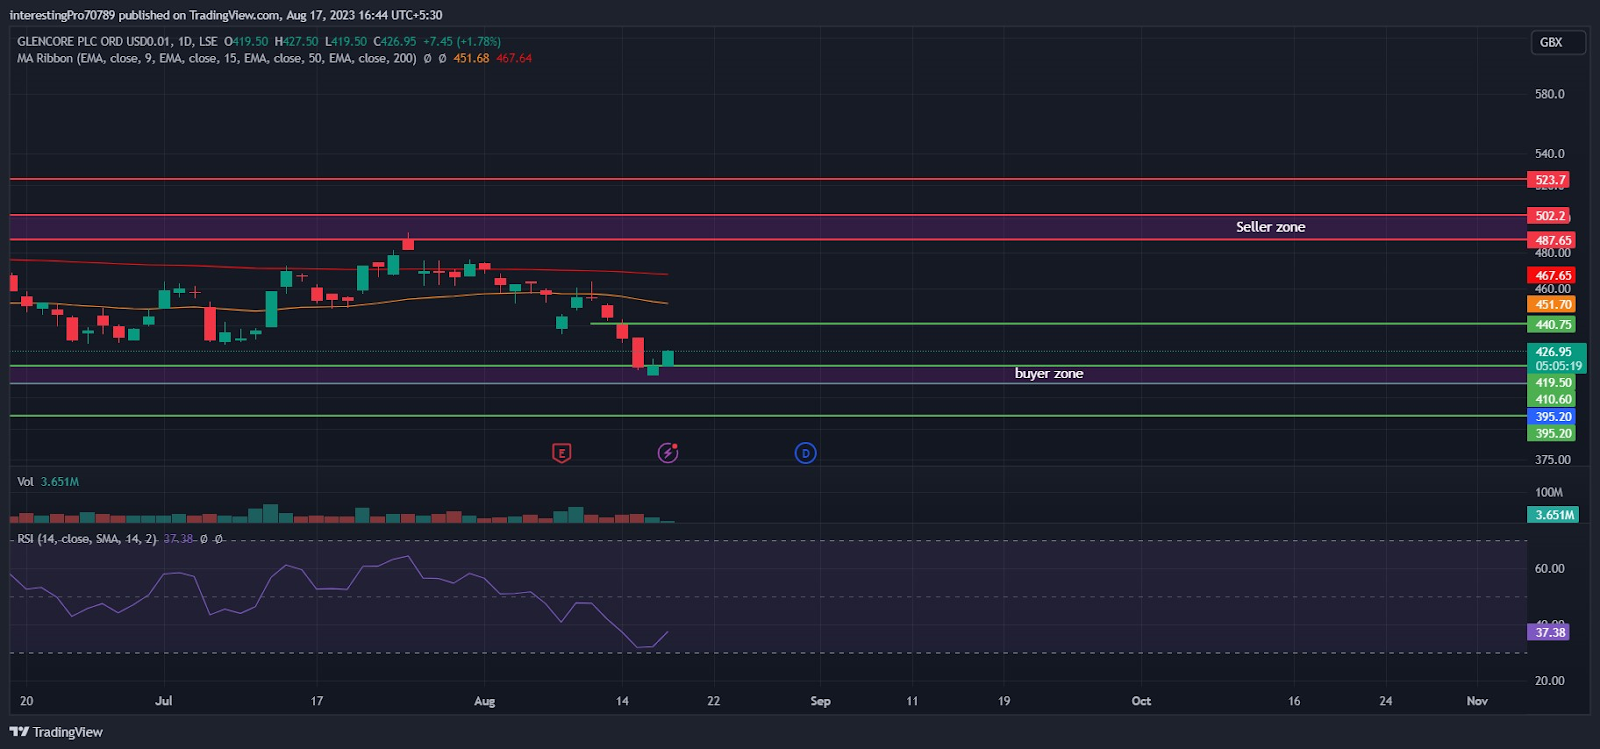Click the 'Jul' date on time axis

[164, 701]
